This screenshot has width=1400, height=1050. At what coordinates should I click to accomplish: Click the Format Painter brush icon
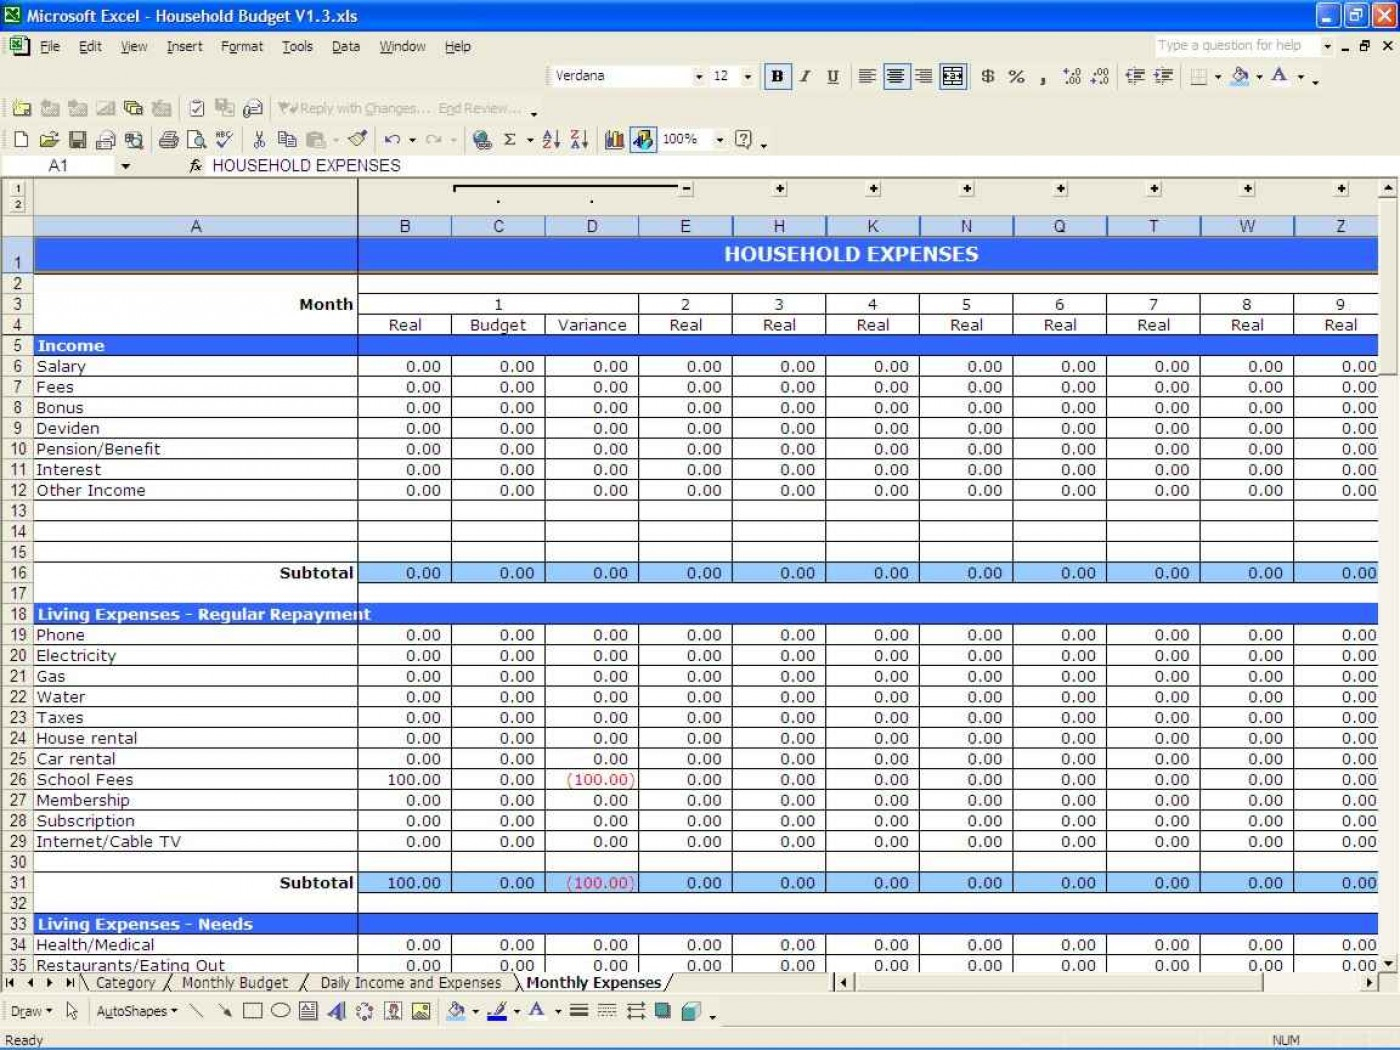pyautogui.click(x=358, y=140)
